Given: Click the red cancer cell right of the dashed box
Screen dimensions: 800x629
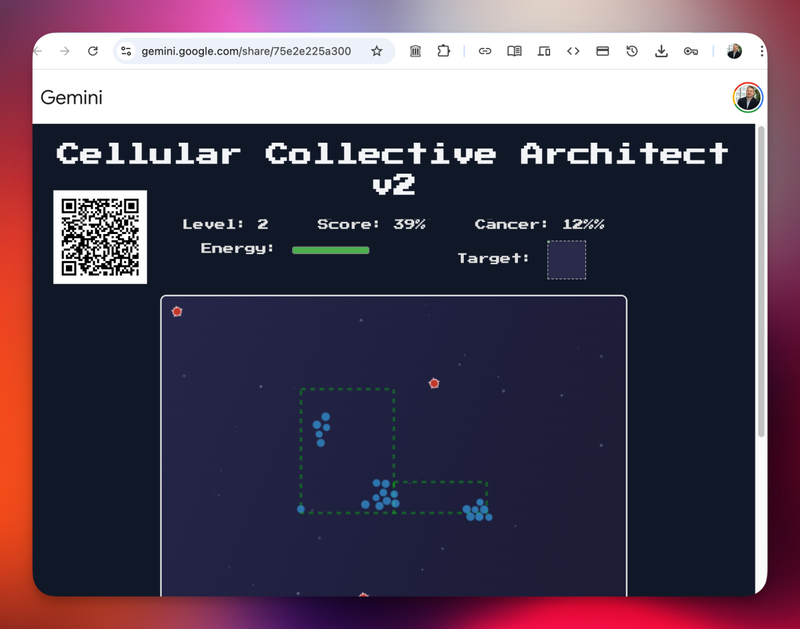Looking at the screenshot, I should point(434,383).
